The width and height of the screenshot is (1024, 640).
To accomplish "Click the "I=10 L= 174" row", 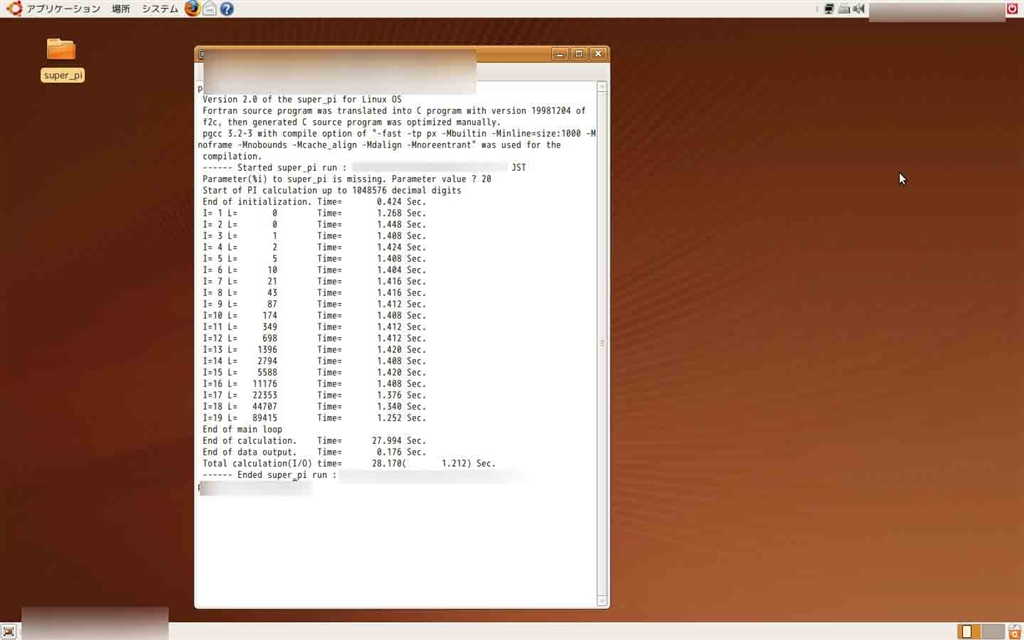I will 314,315.
